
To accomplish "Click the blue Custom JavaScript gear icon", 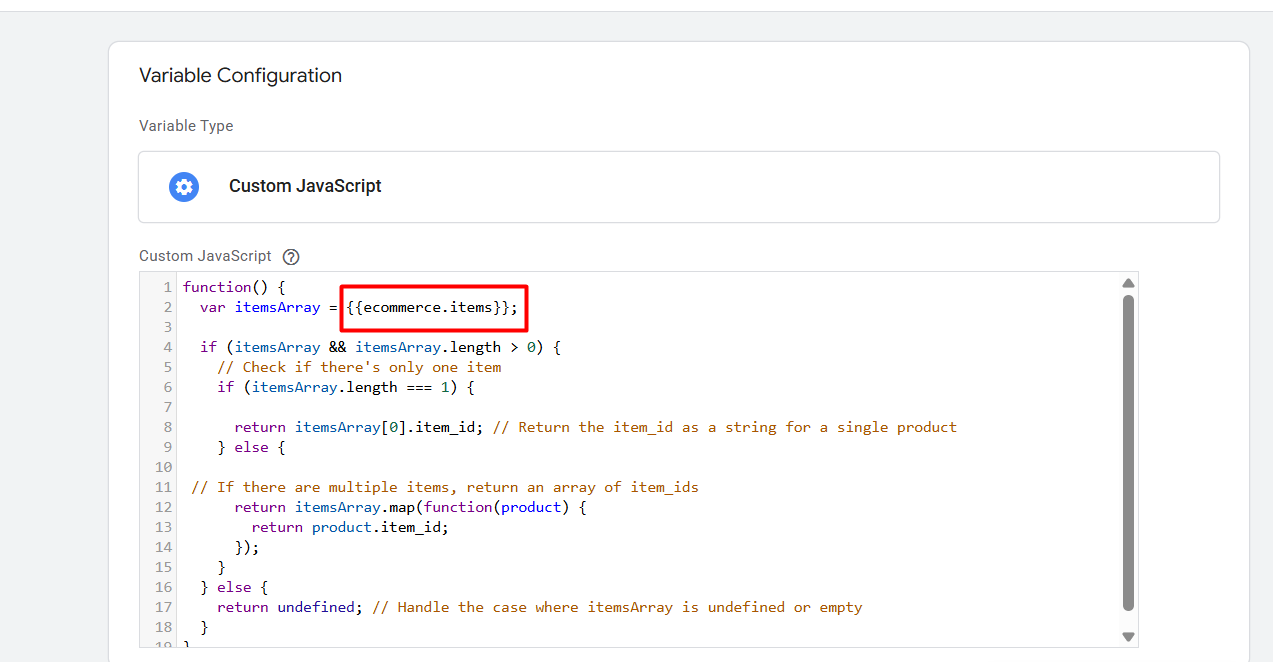I will [x=184, y=187].
